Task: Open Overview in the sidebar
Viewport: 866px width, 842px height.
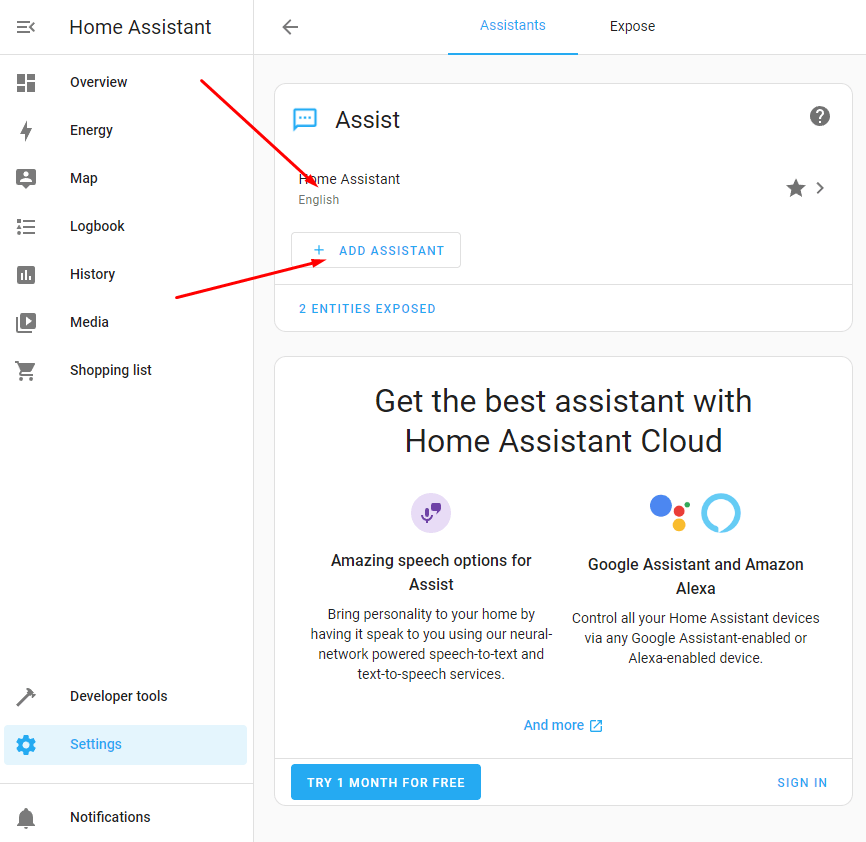Action: (x=125, y=83)
